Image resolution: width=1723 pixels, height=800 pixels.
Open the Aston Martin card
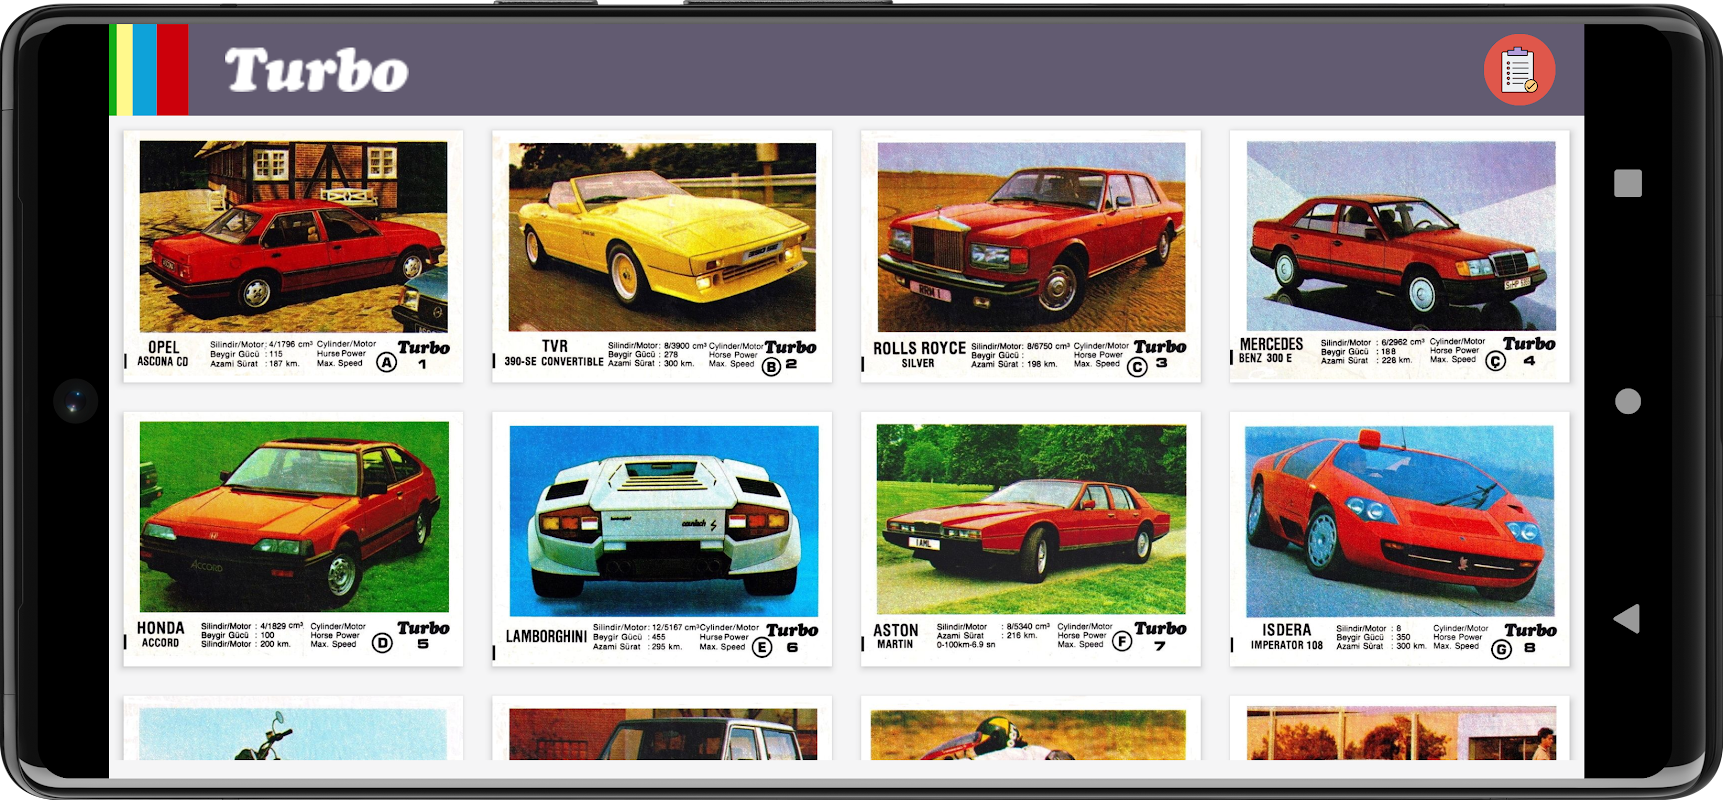click(x=1031, y=539)
